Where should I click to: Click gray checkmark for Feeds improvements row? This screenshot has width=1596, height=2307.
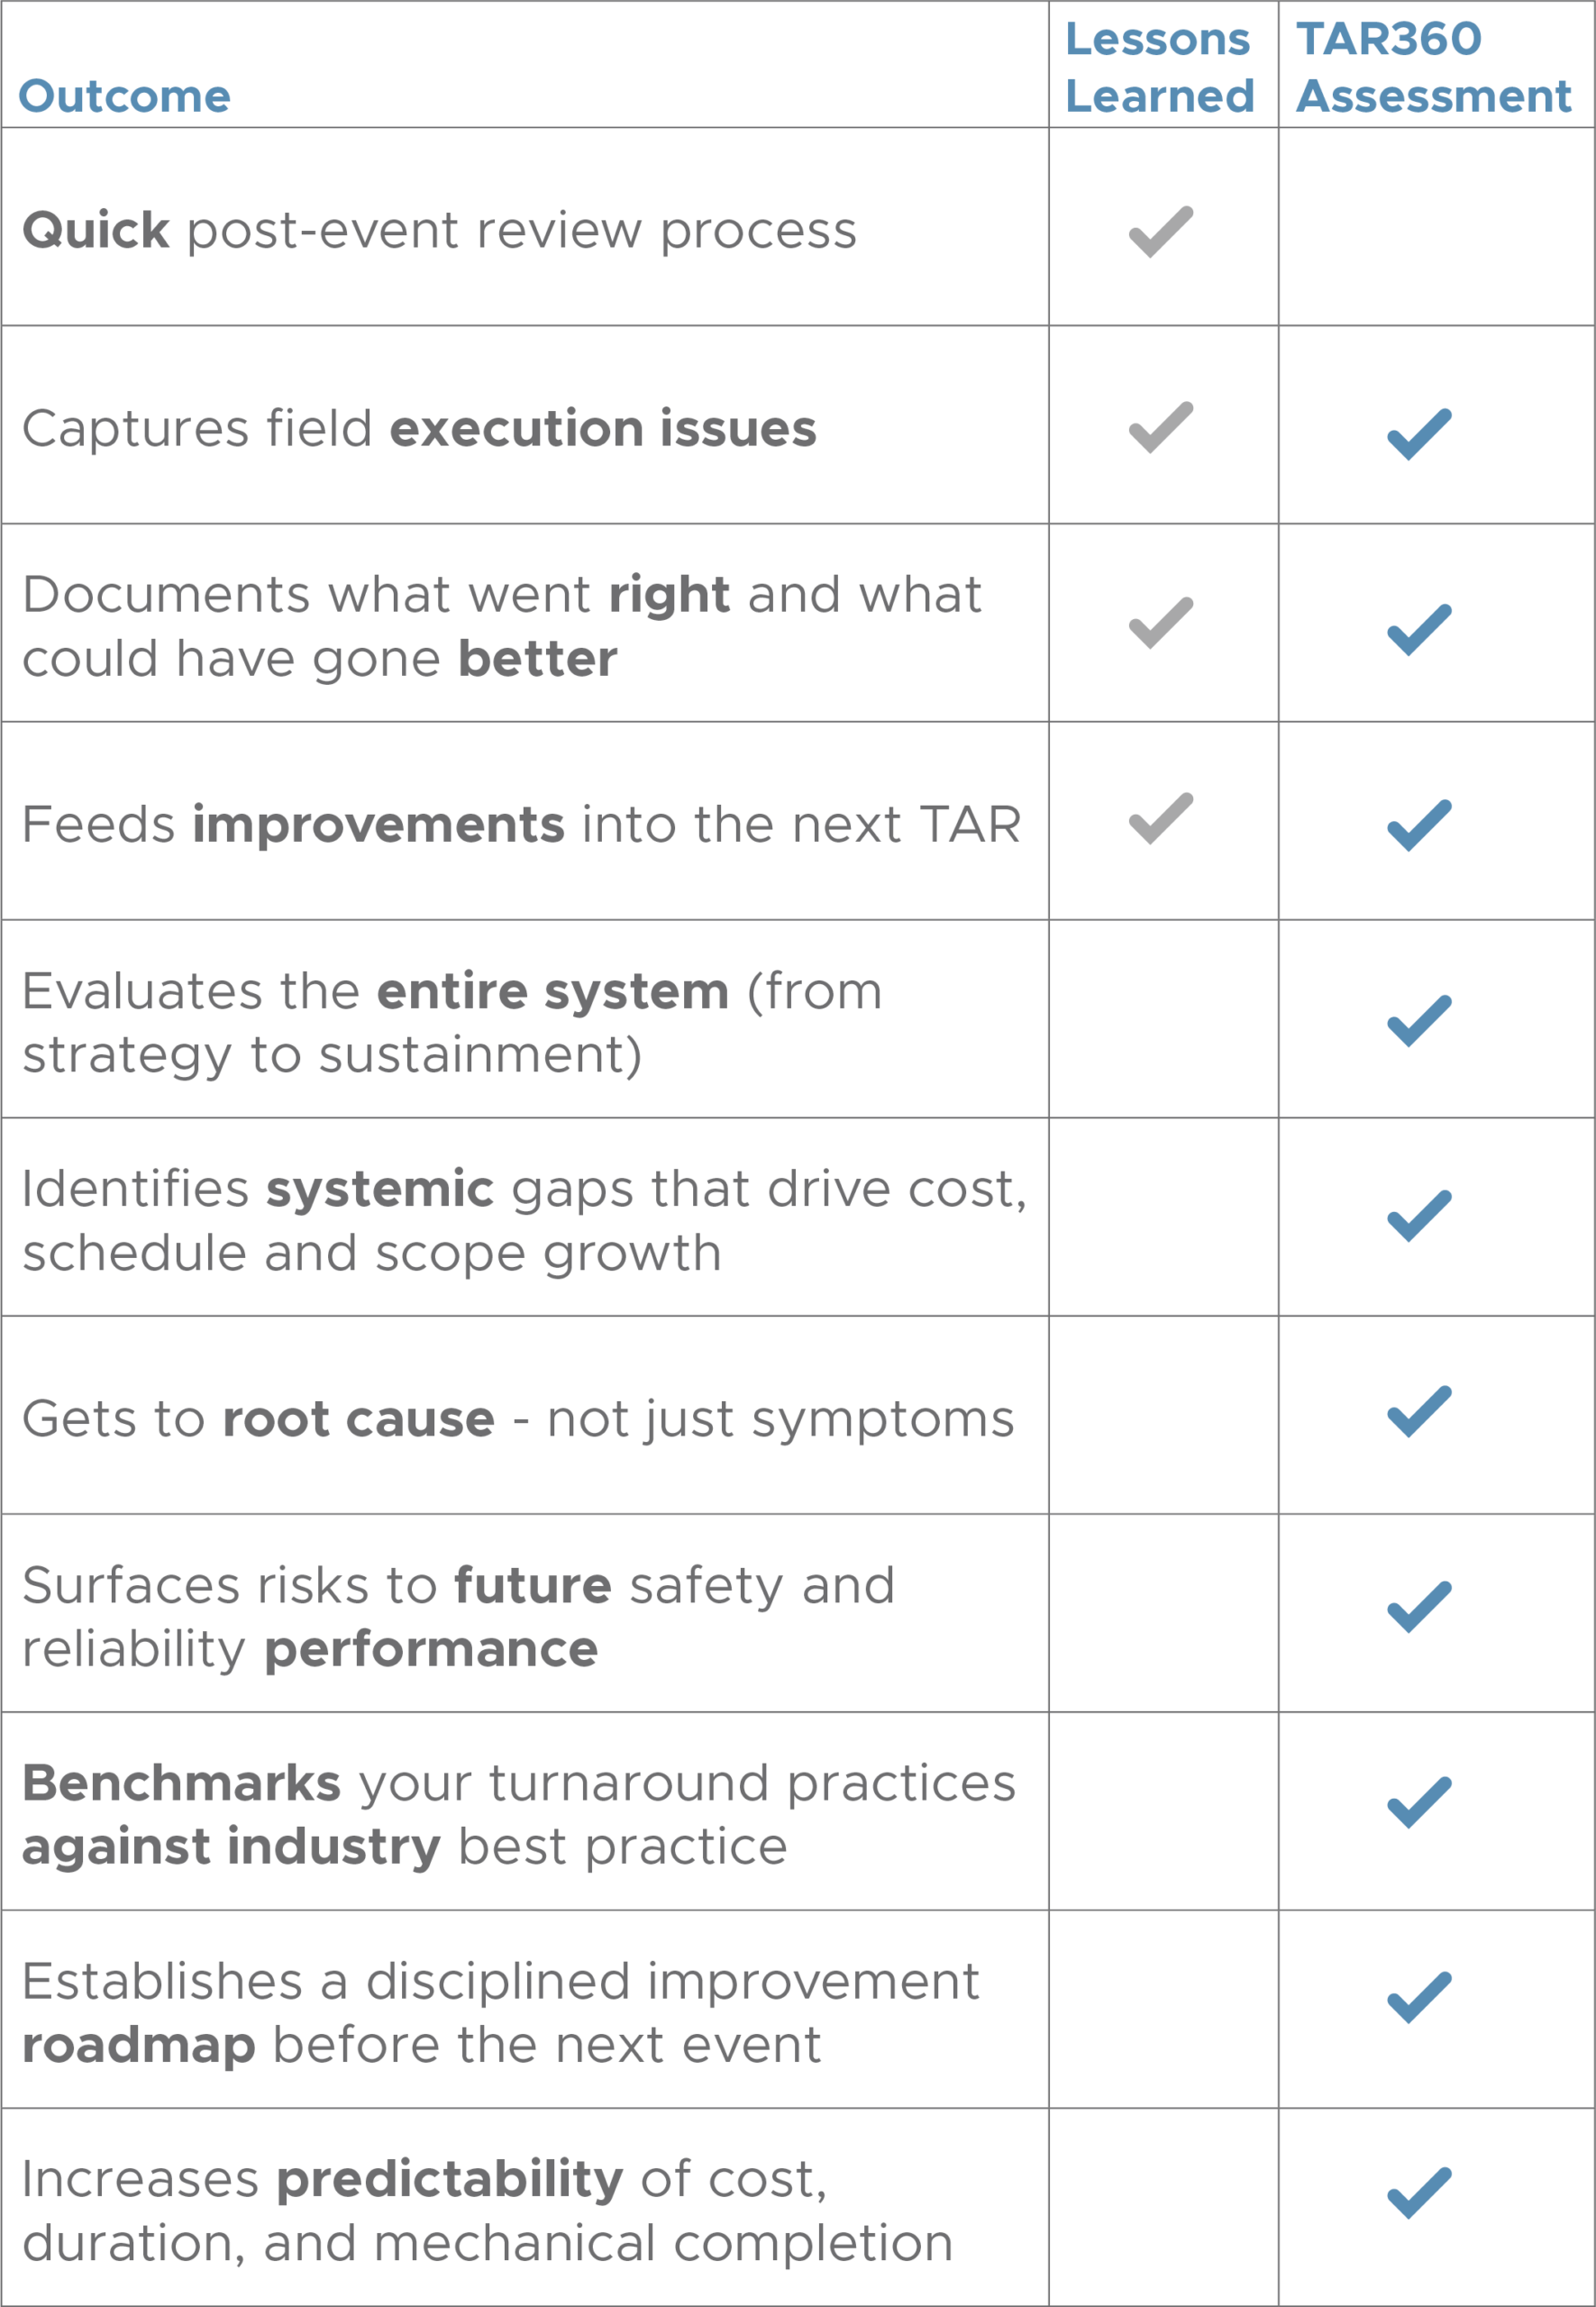tap(1160, 819)
